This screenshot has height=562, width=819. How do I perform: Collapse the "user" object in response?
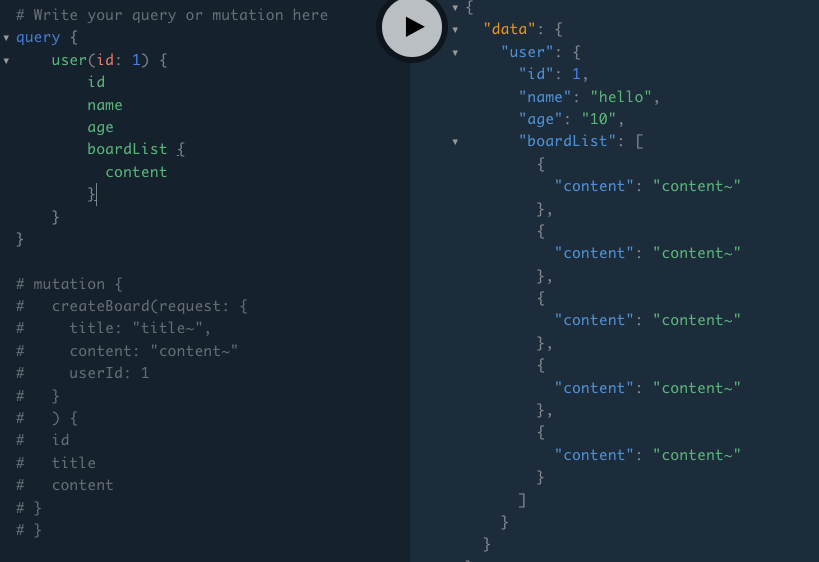tap(455, 52)
